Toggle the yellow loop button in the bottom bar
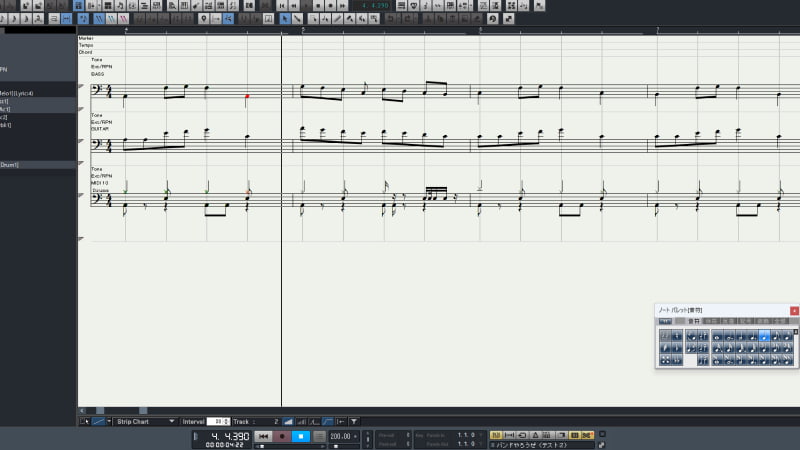Image resolution: width=800 pixels, height=450 pixels. (x=496, y=435)
